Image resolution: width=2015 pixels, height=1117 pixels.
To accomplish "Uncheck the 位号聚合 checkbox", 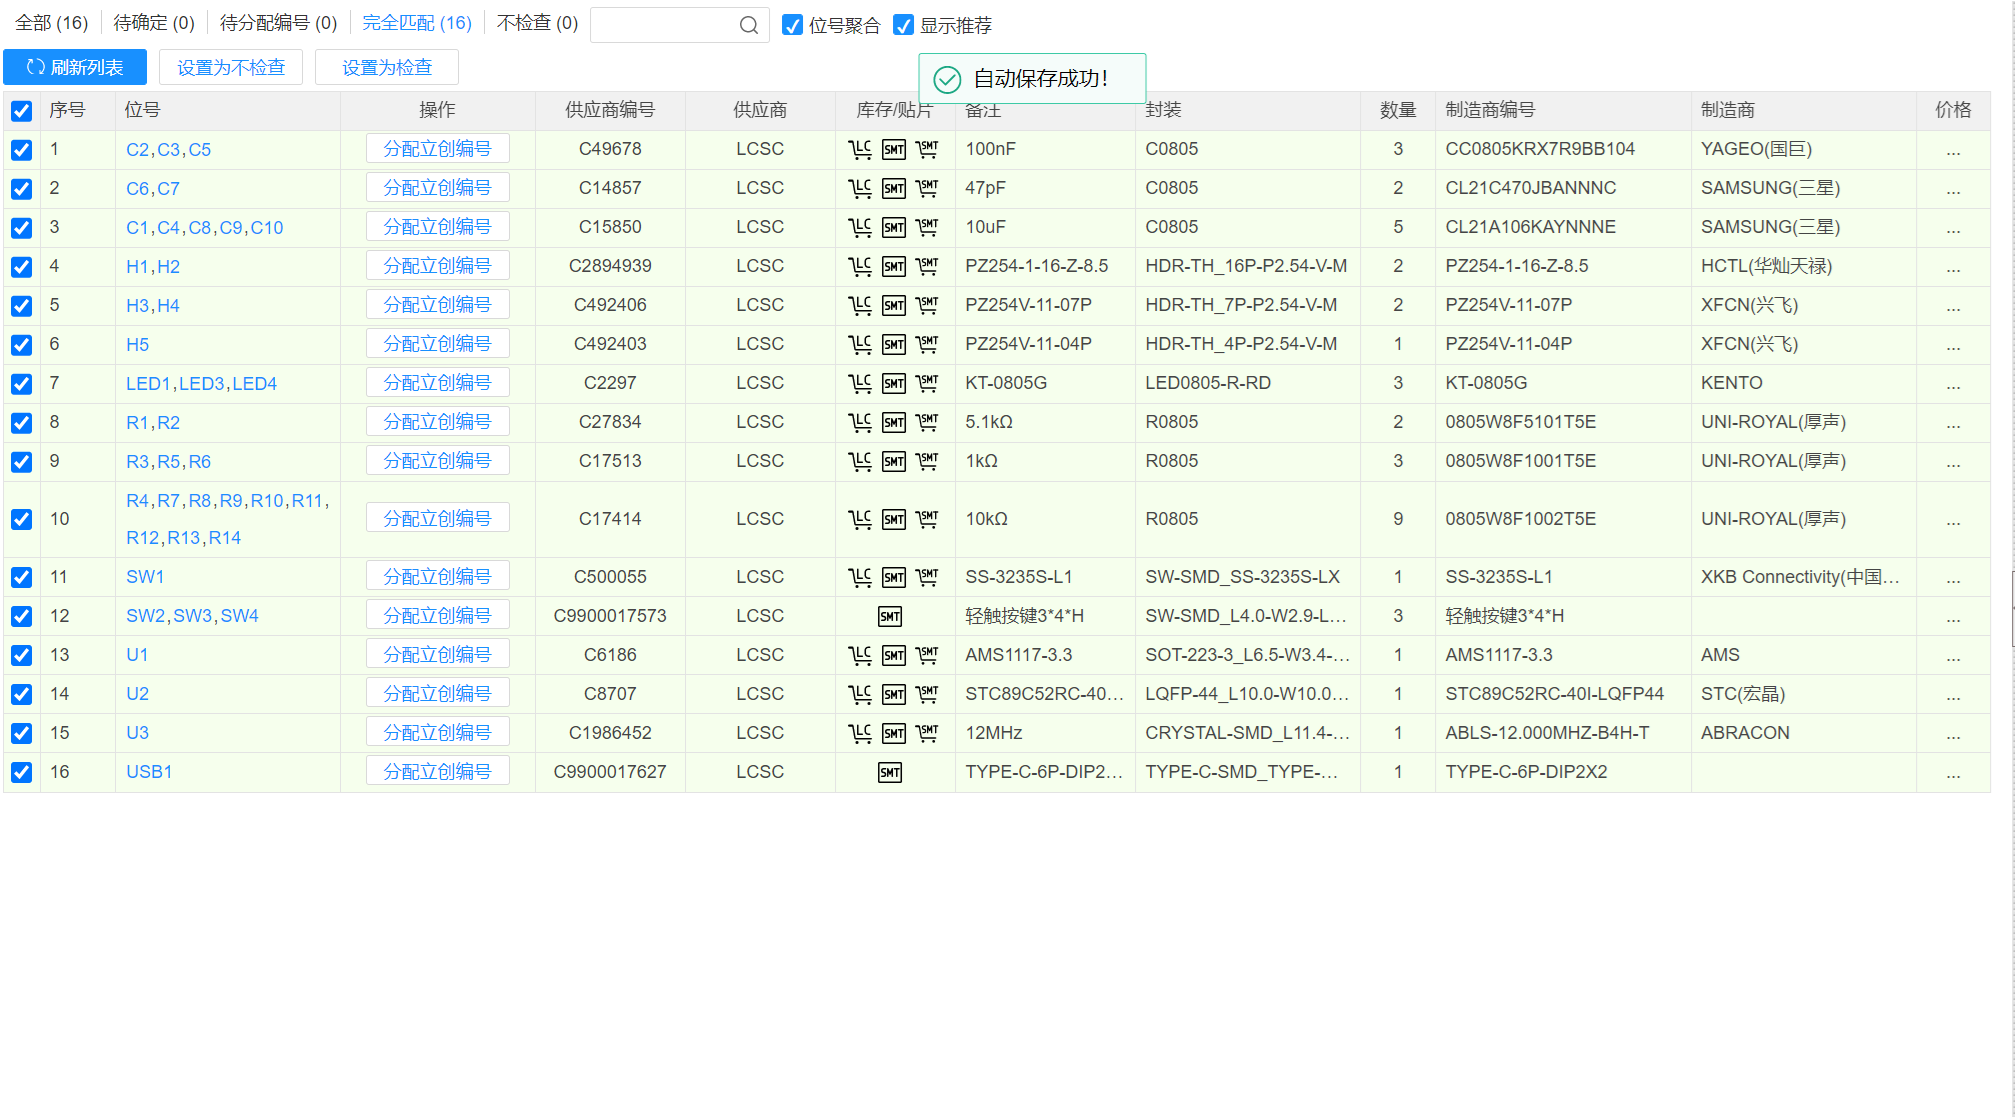I will point(792,25).
